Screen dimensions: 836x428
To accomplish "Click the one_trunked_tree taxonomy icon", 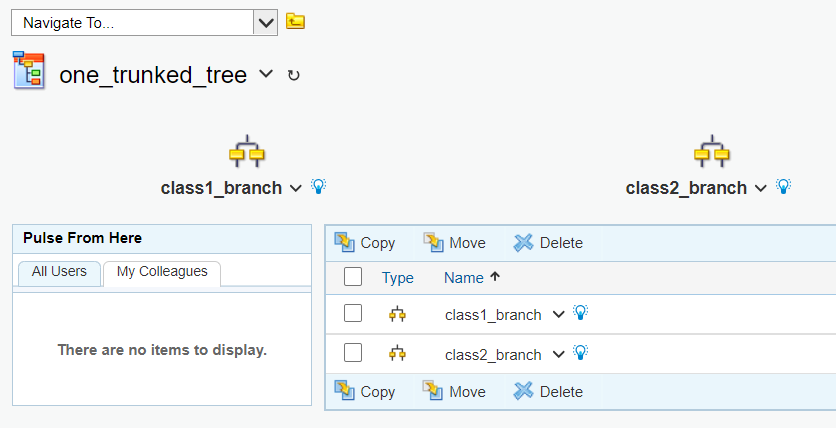I will coord(28,72).
